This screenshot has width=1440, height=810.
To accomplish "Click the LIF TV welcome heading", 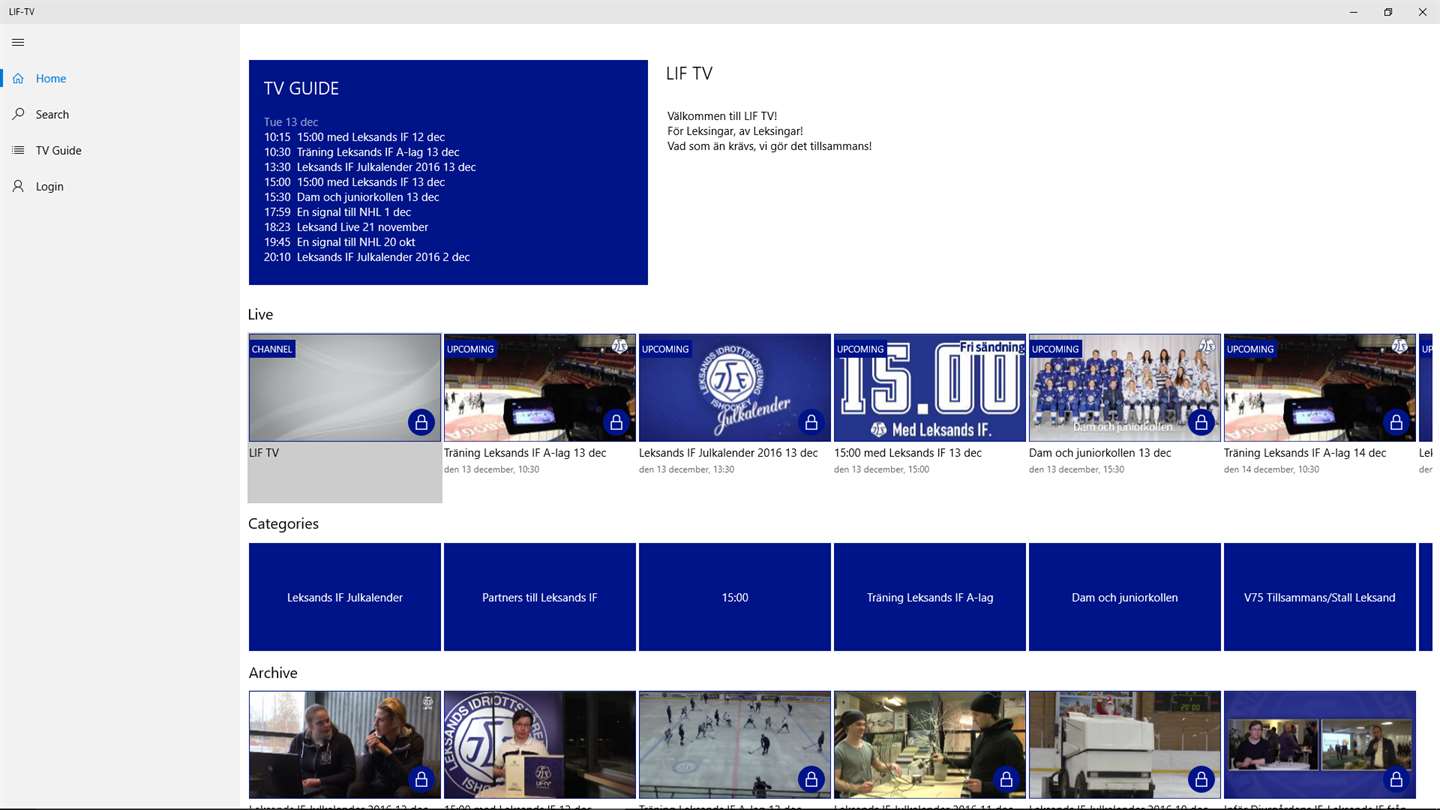I will coord(689,73).
